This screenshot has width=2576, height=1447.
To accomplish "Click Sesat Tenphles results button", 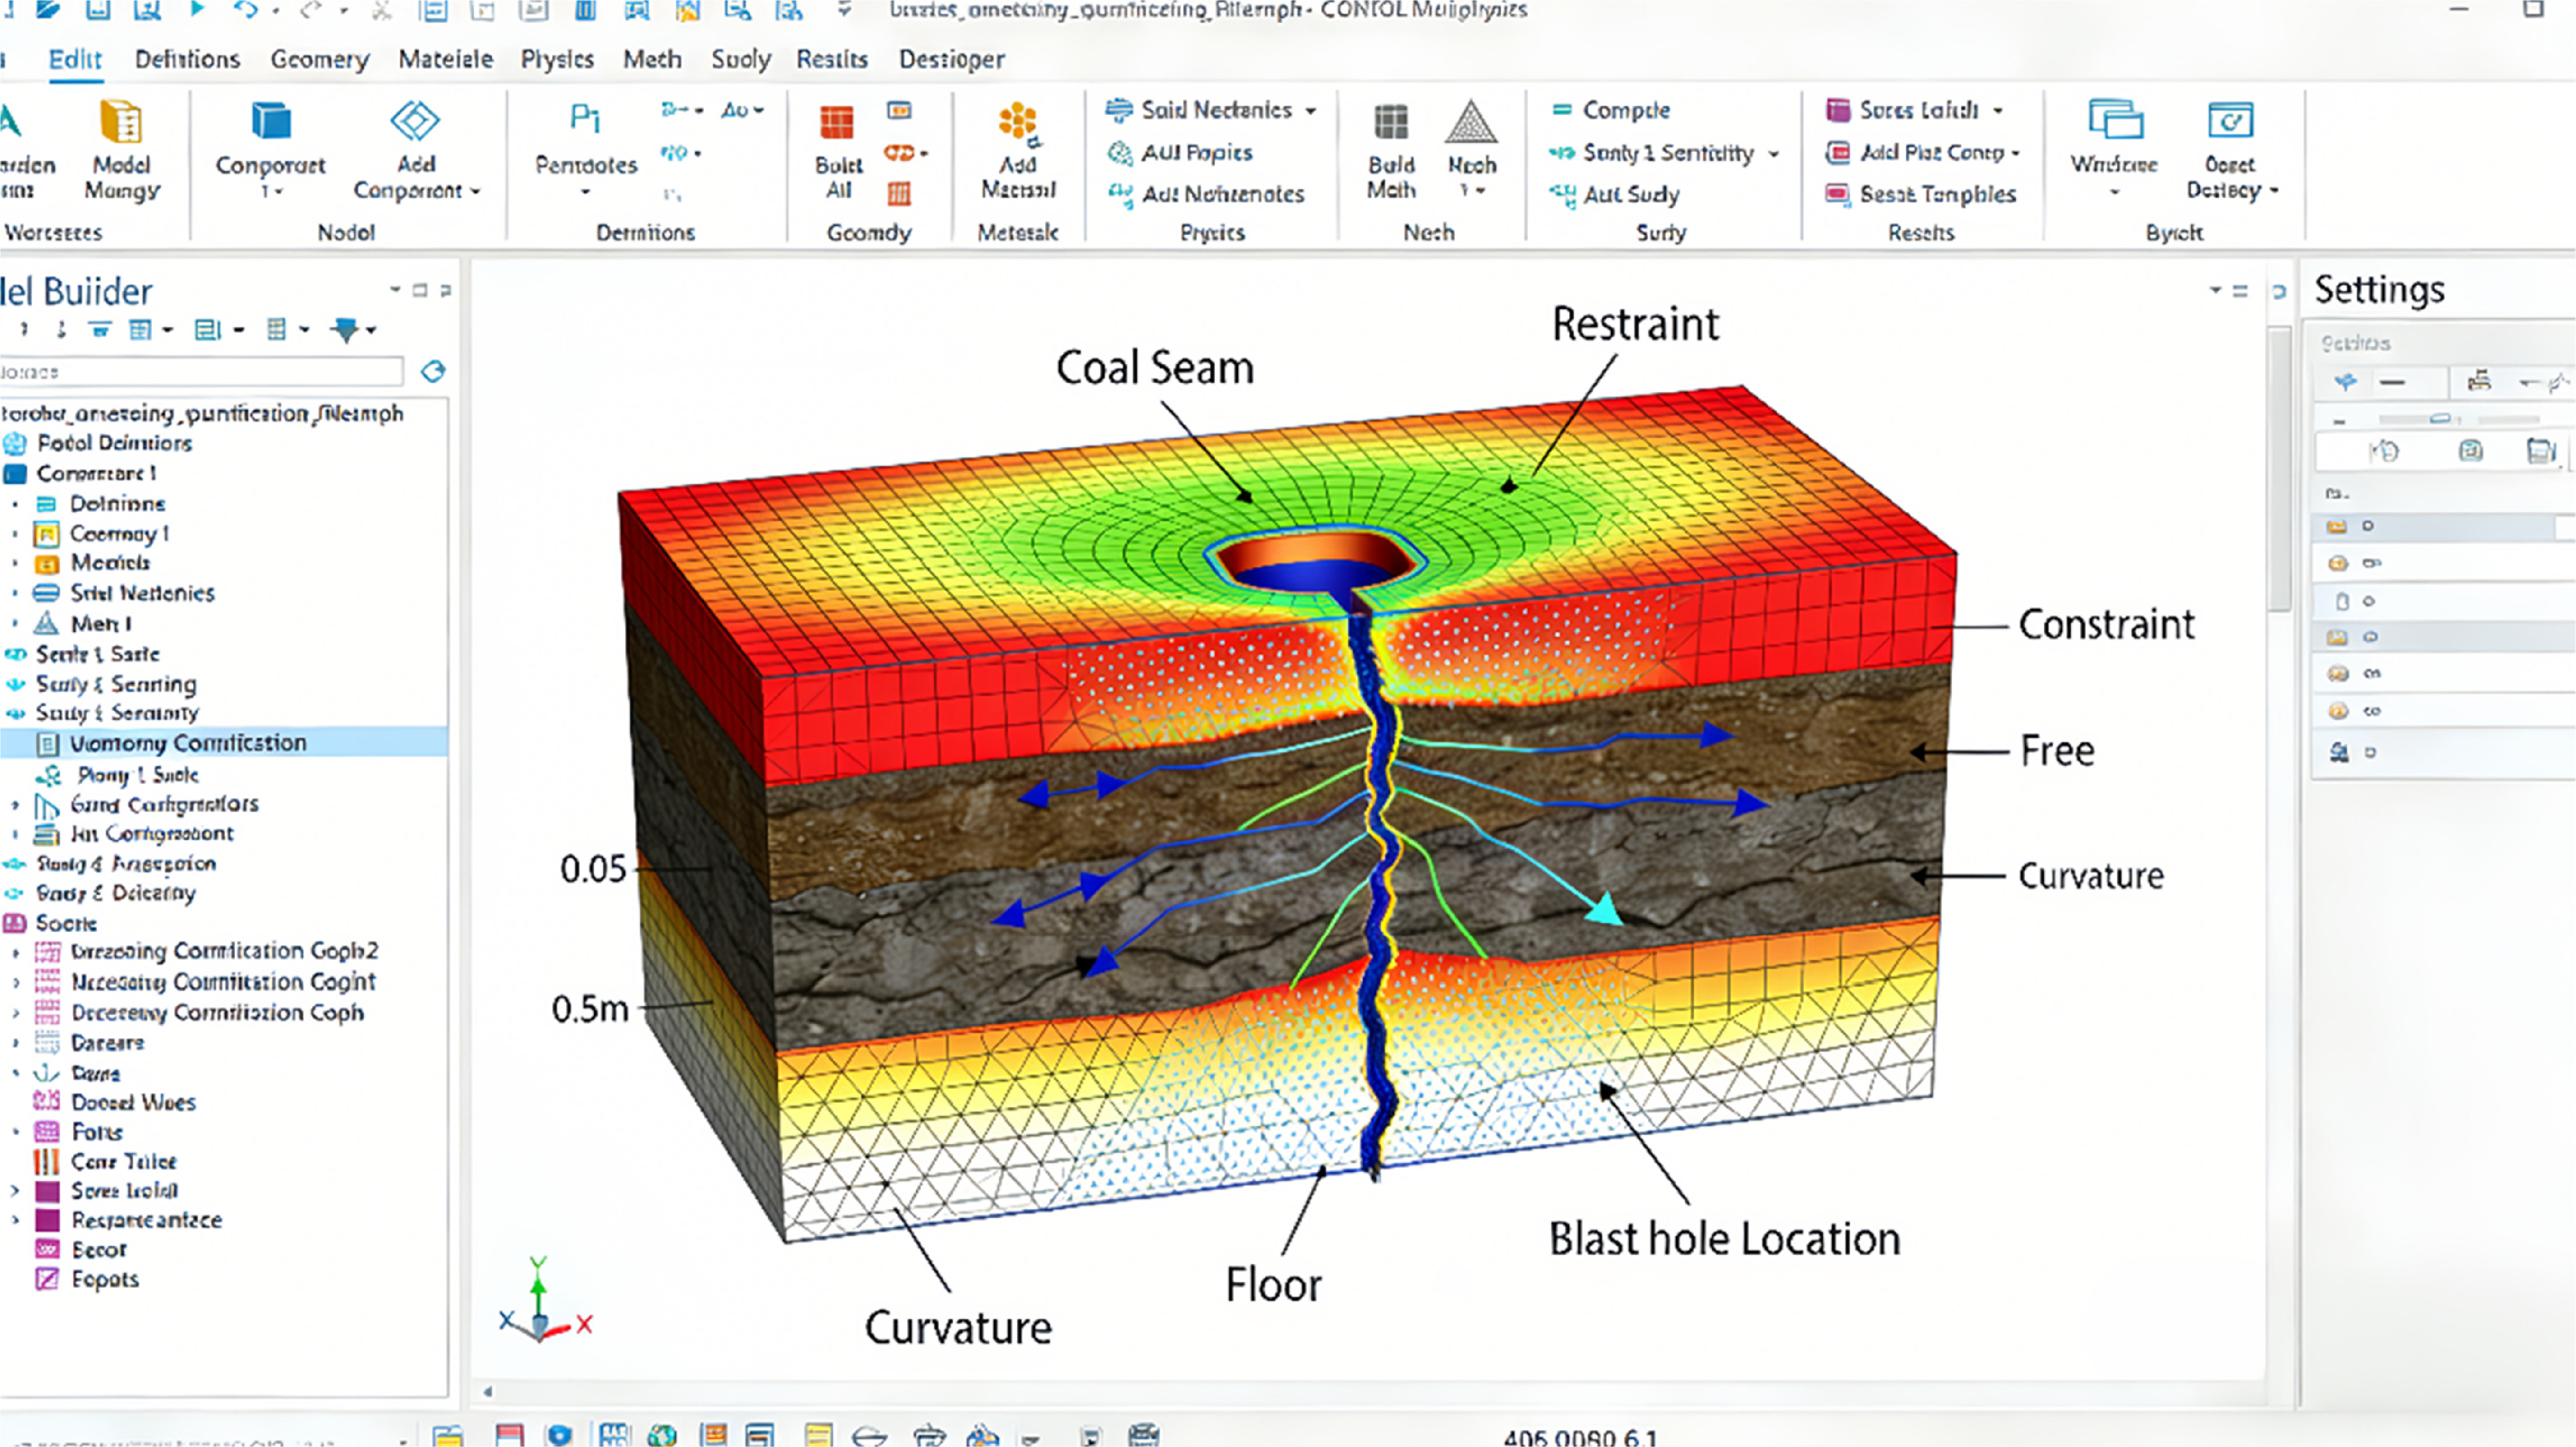I will [x=1921, y=194].
